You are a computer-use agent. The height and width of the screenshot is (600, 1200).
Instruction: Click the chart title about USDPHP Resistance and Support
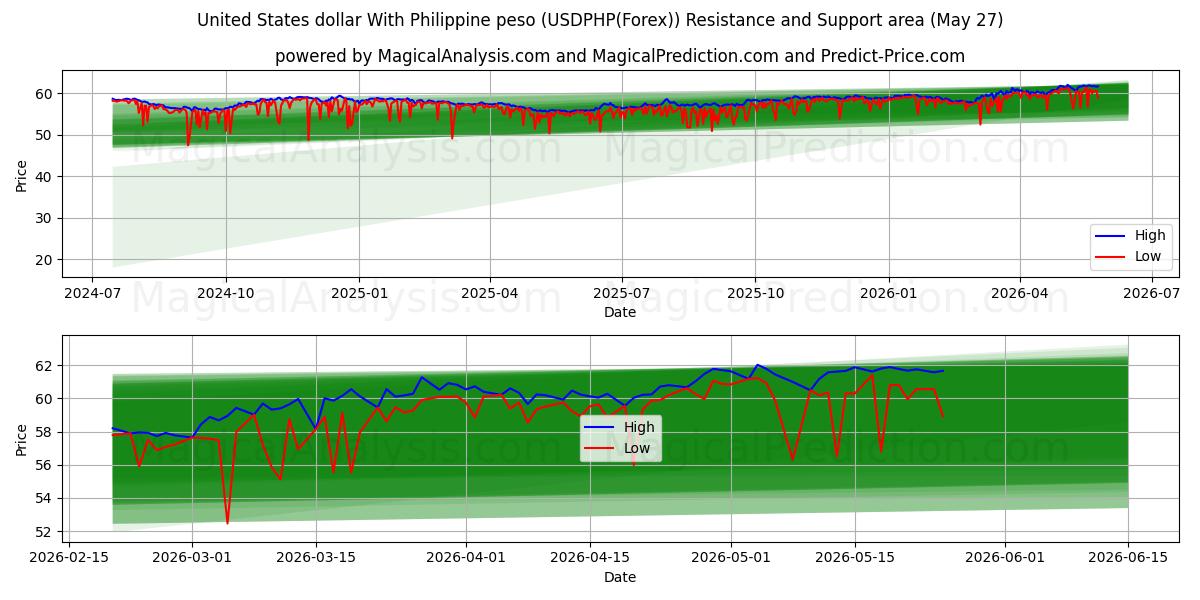click(x=600, y=20)
